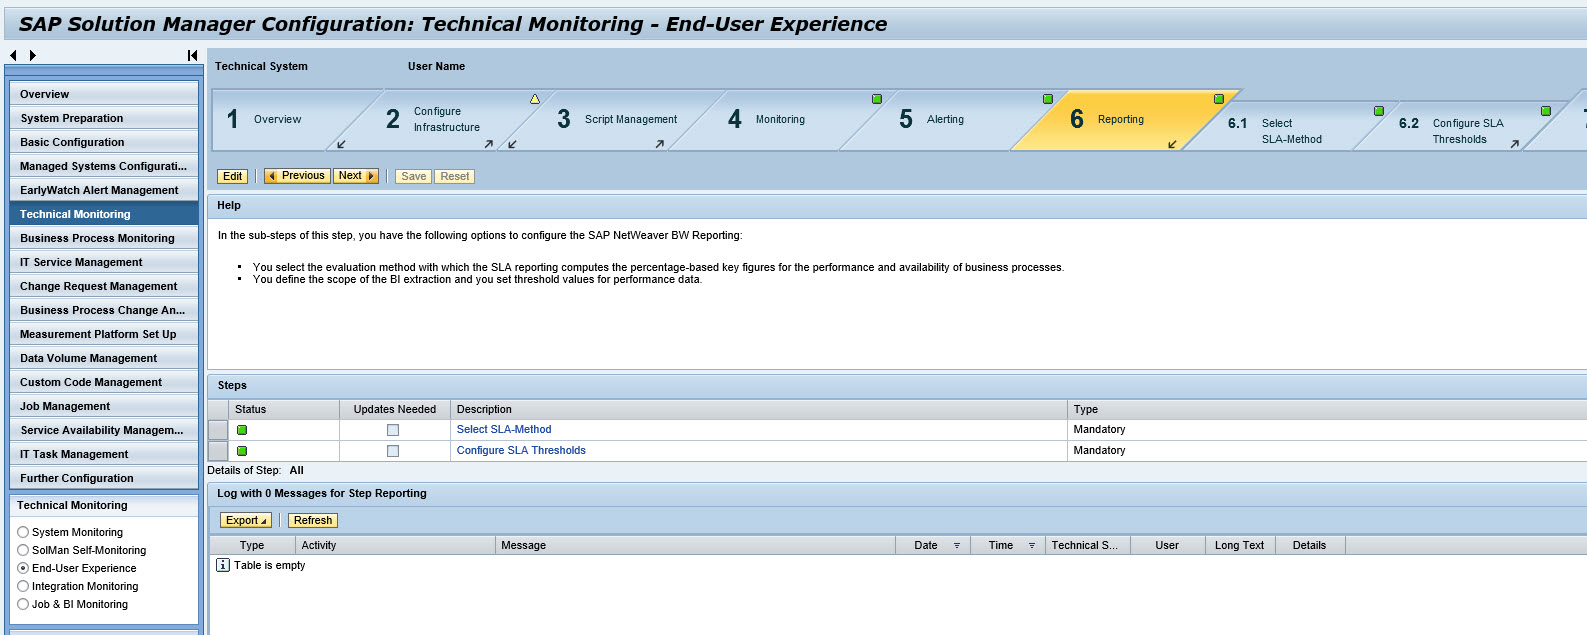1587x635 pixels.
Task: Open EarlyWatch Alert Management menu item
Action: click(104, 190)
